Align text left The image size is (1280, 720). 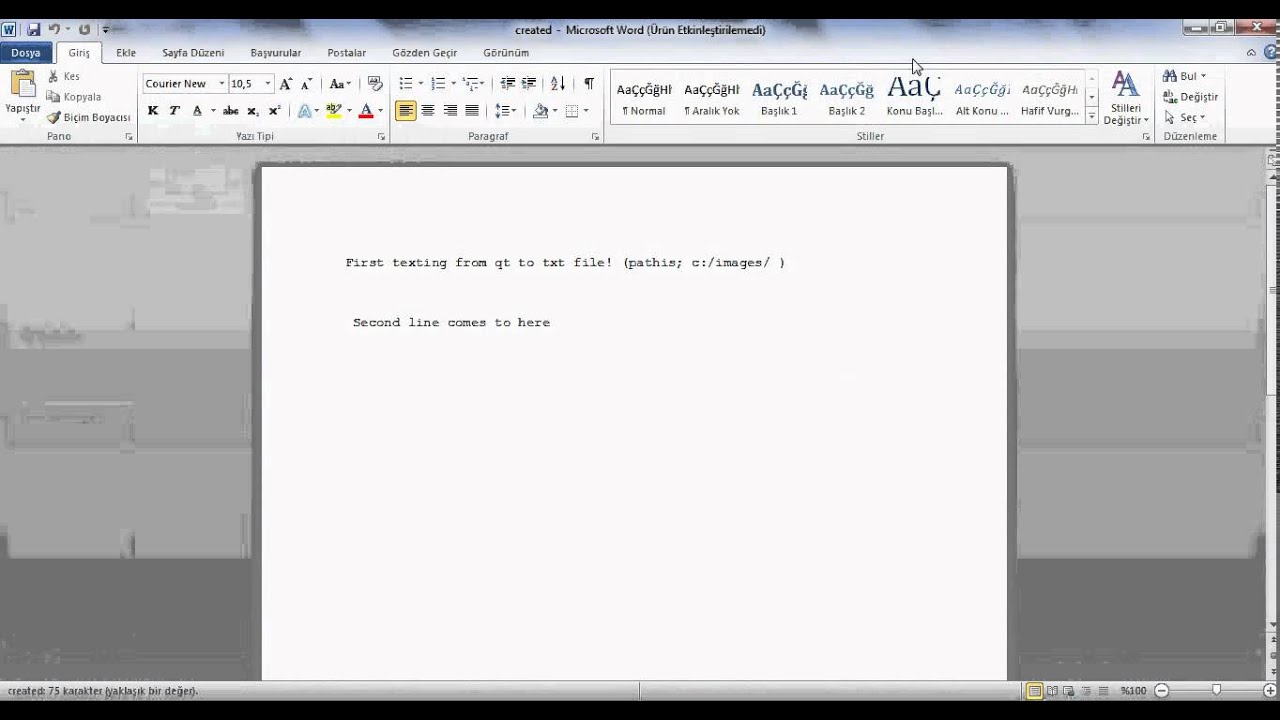405,111
